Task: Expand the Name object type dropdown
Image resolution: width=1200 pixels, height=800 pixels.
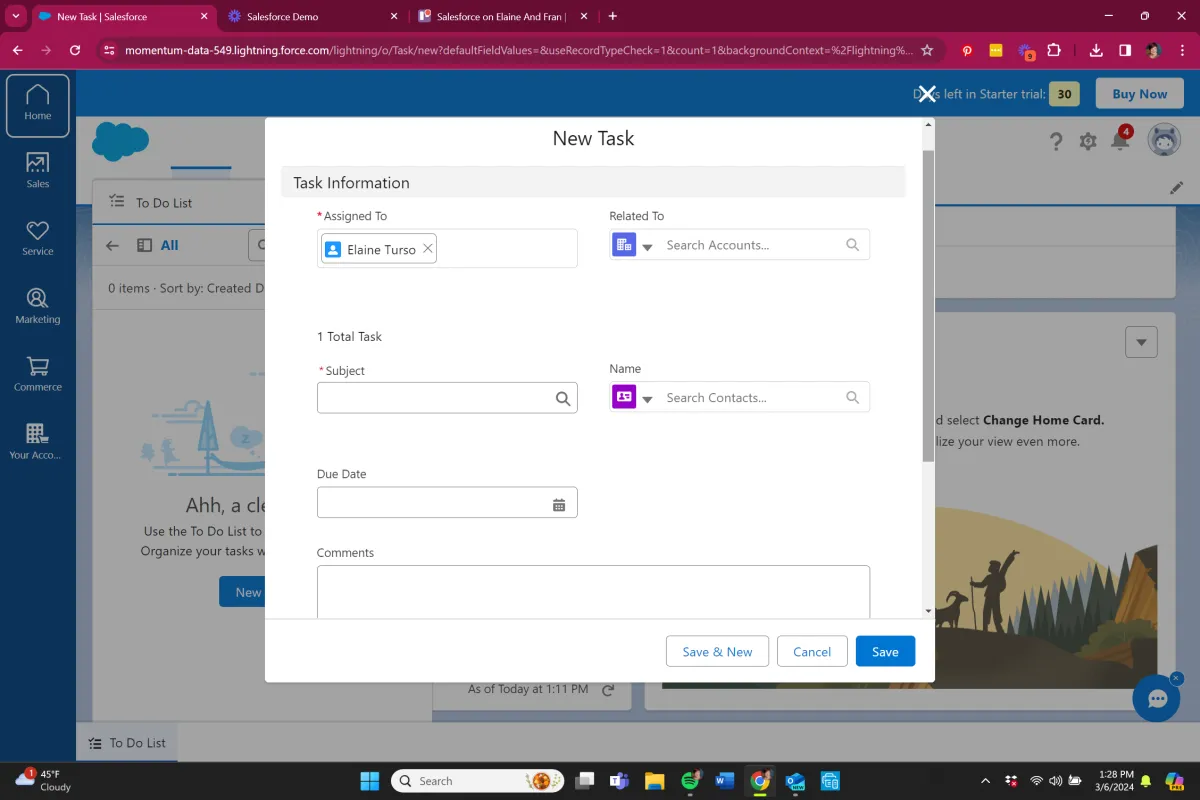Action: 647,399
